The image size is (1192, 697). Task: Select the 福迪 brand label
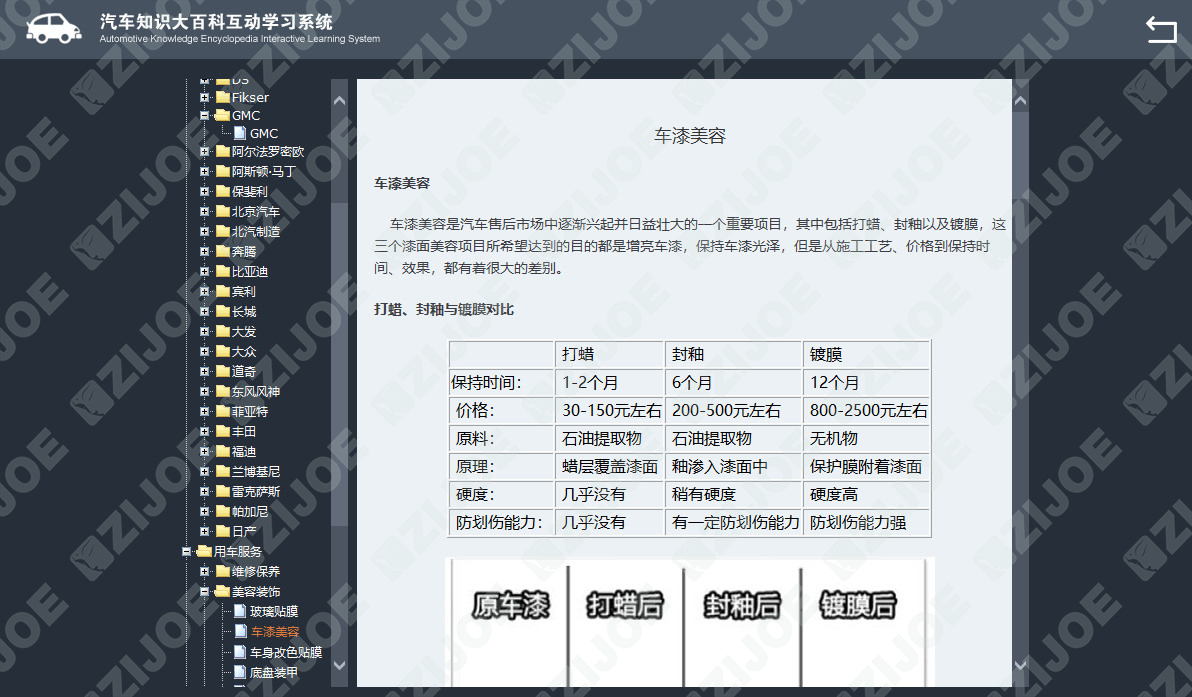[x=244, y=451]
